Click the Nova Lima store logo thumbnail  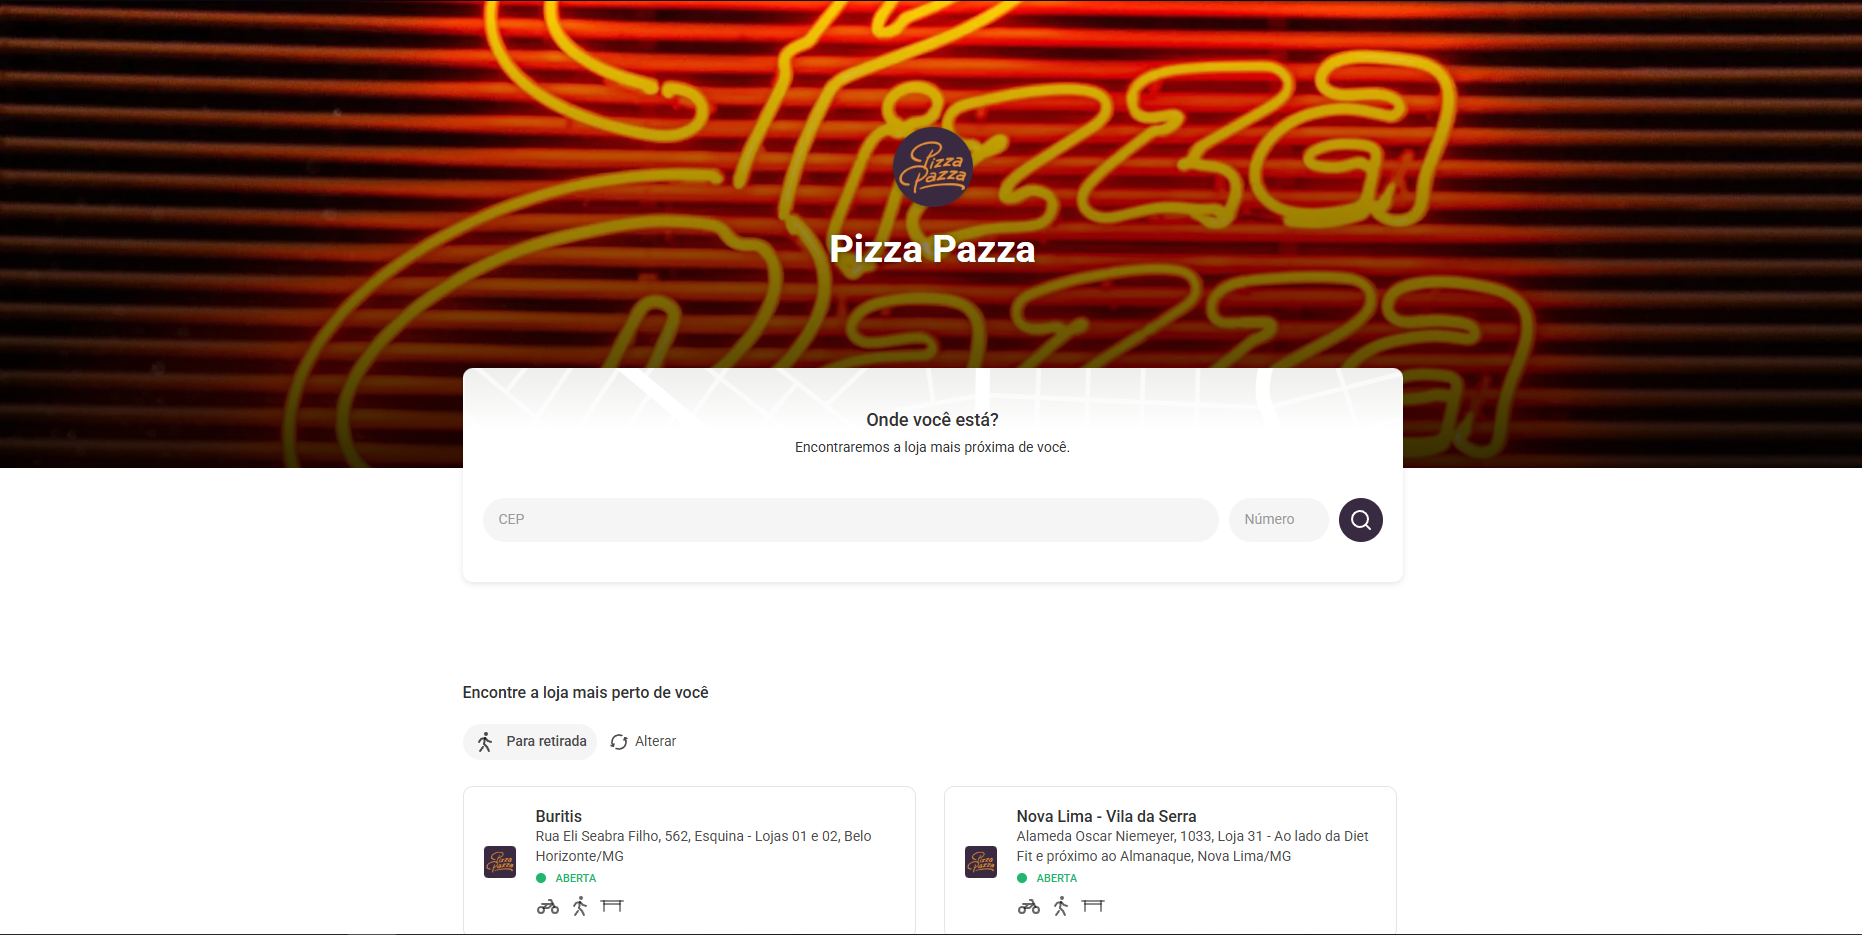(981, 861)
